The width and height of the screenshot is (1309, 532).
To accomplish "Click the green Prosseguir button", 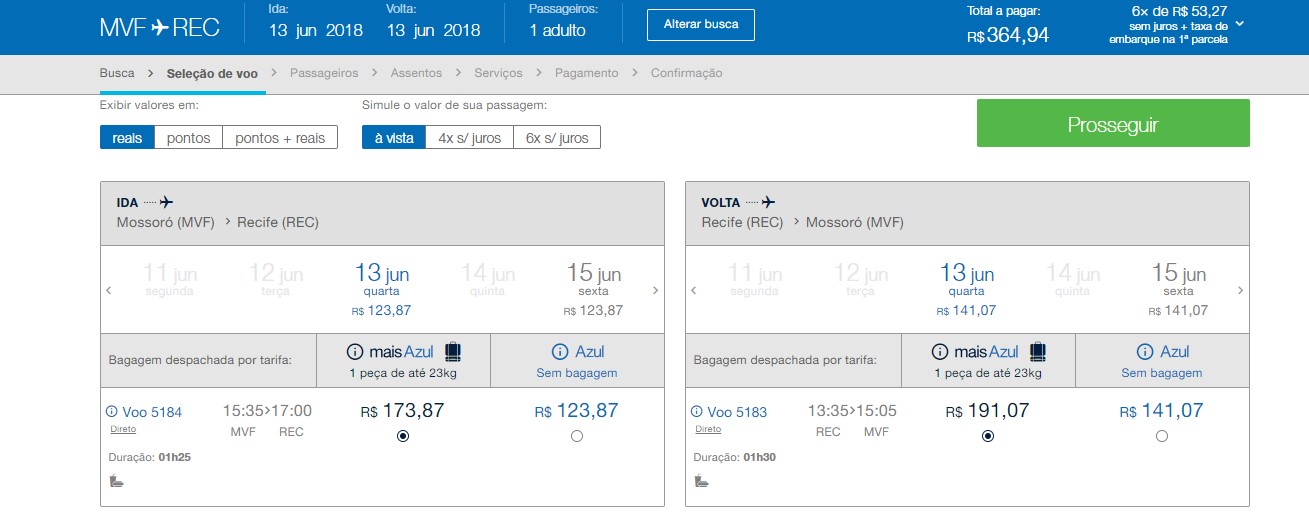I will coord(1112,124).
